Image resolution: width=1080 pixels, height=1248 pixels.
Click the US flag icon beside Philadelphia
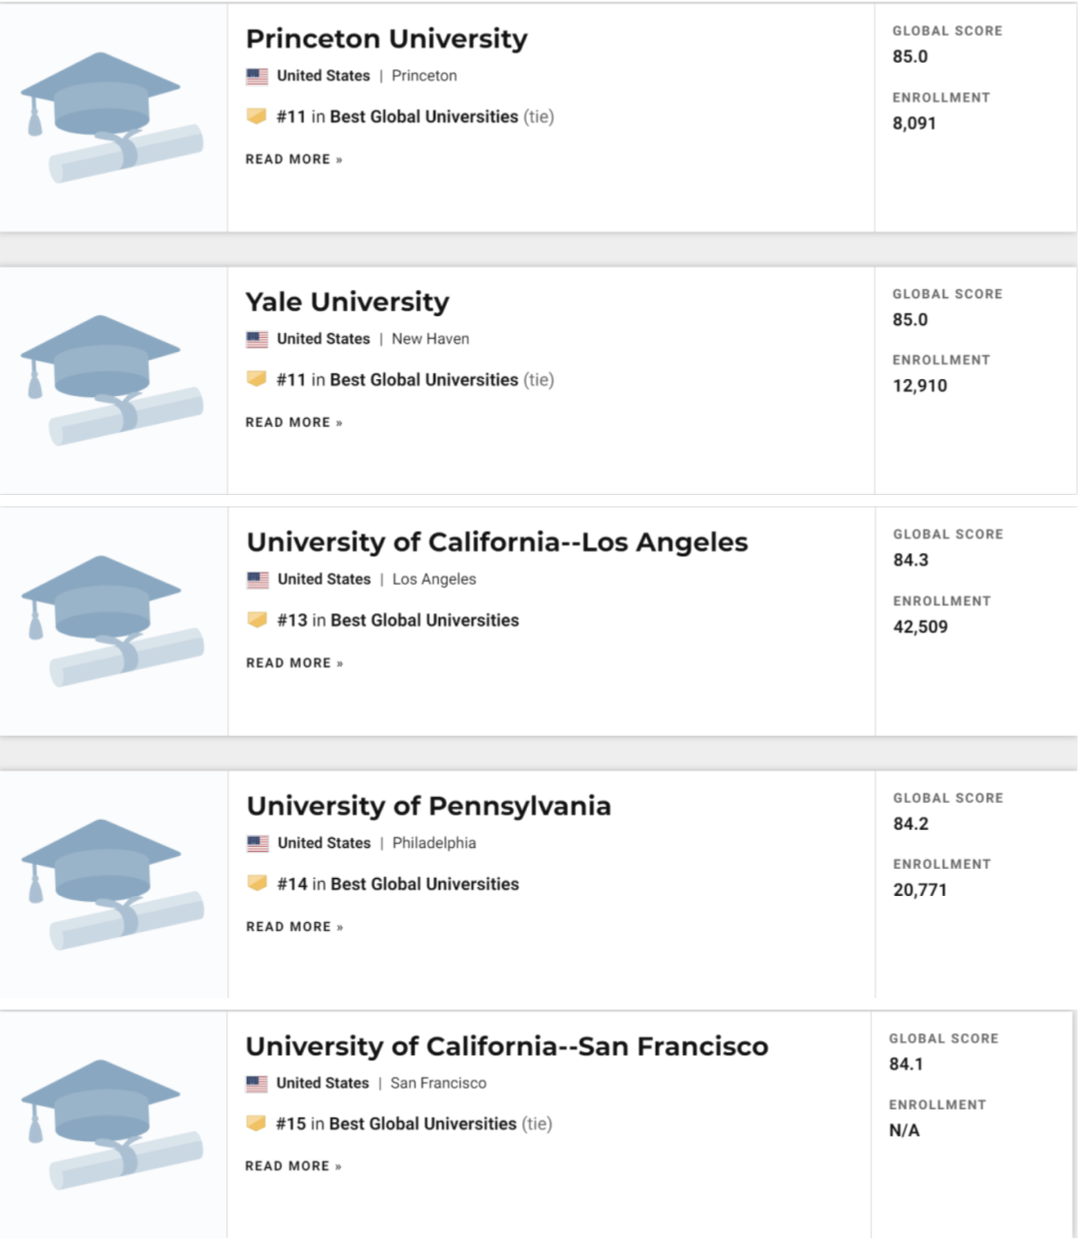258,843
